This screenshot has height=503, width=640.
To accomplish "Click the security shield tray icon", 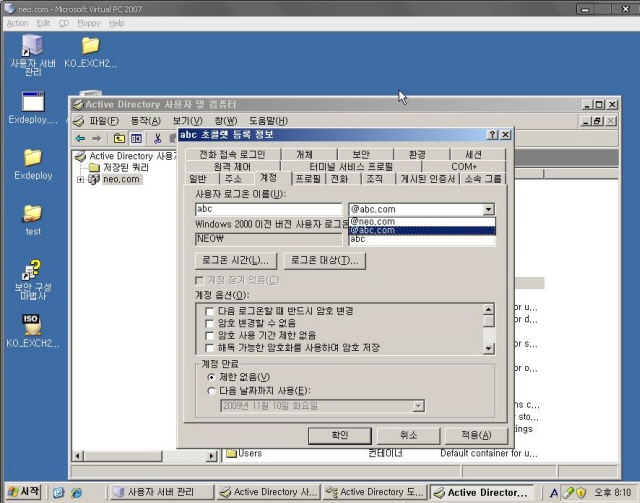I will [581, 493].
